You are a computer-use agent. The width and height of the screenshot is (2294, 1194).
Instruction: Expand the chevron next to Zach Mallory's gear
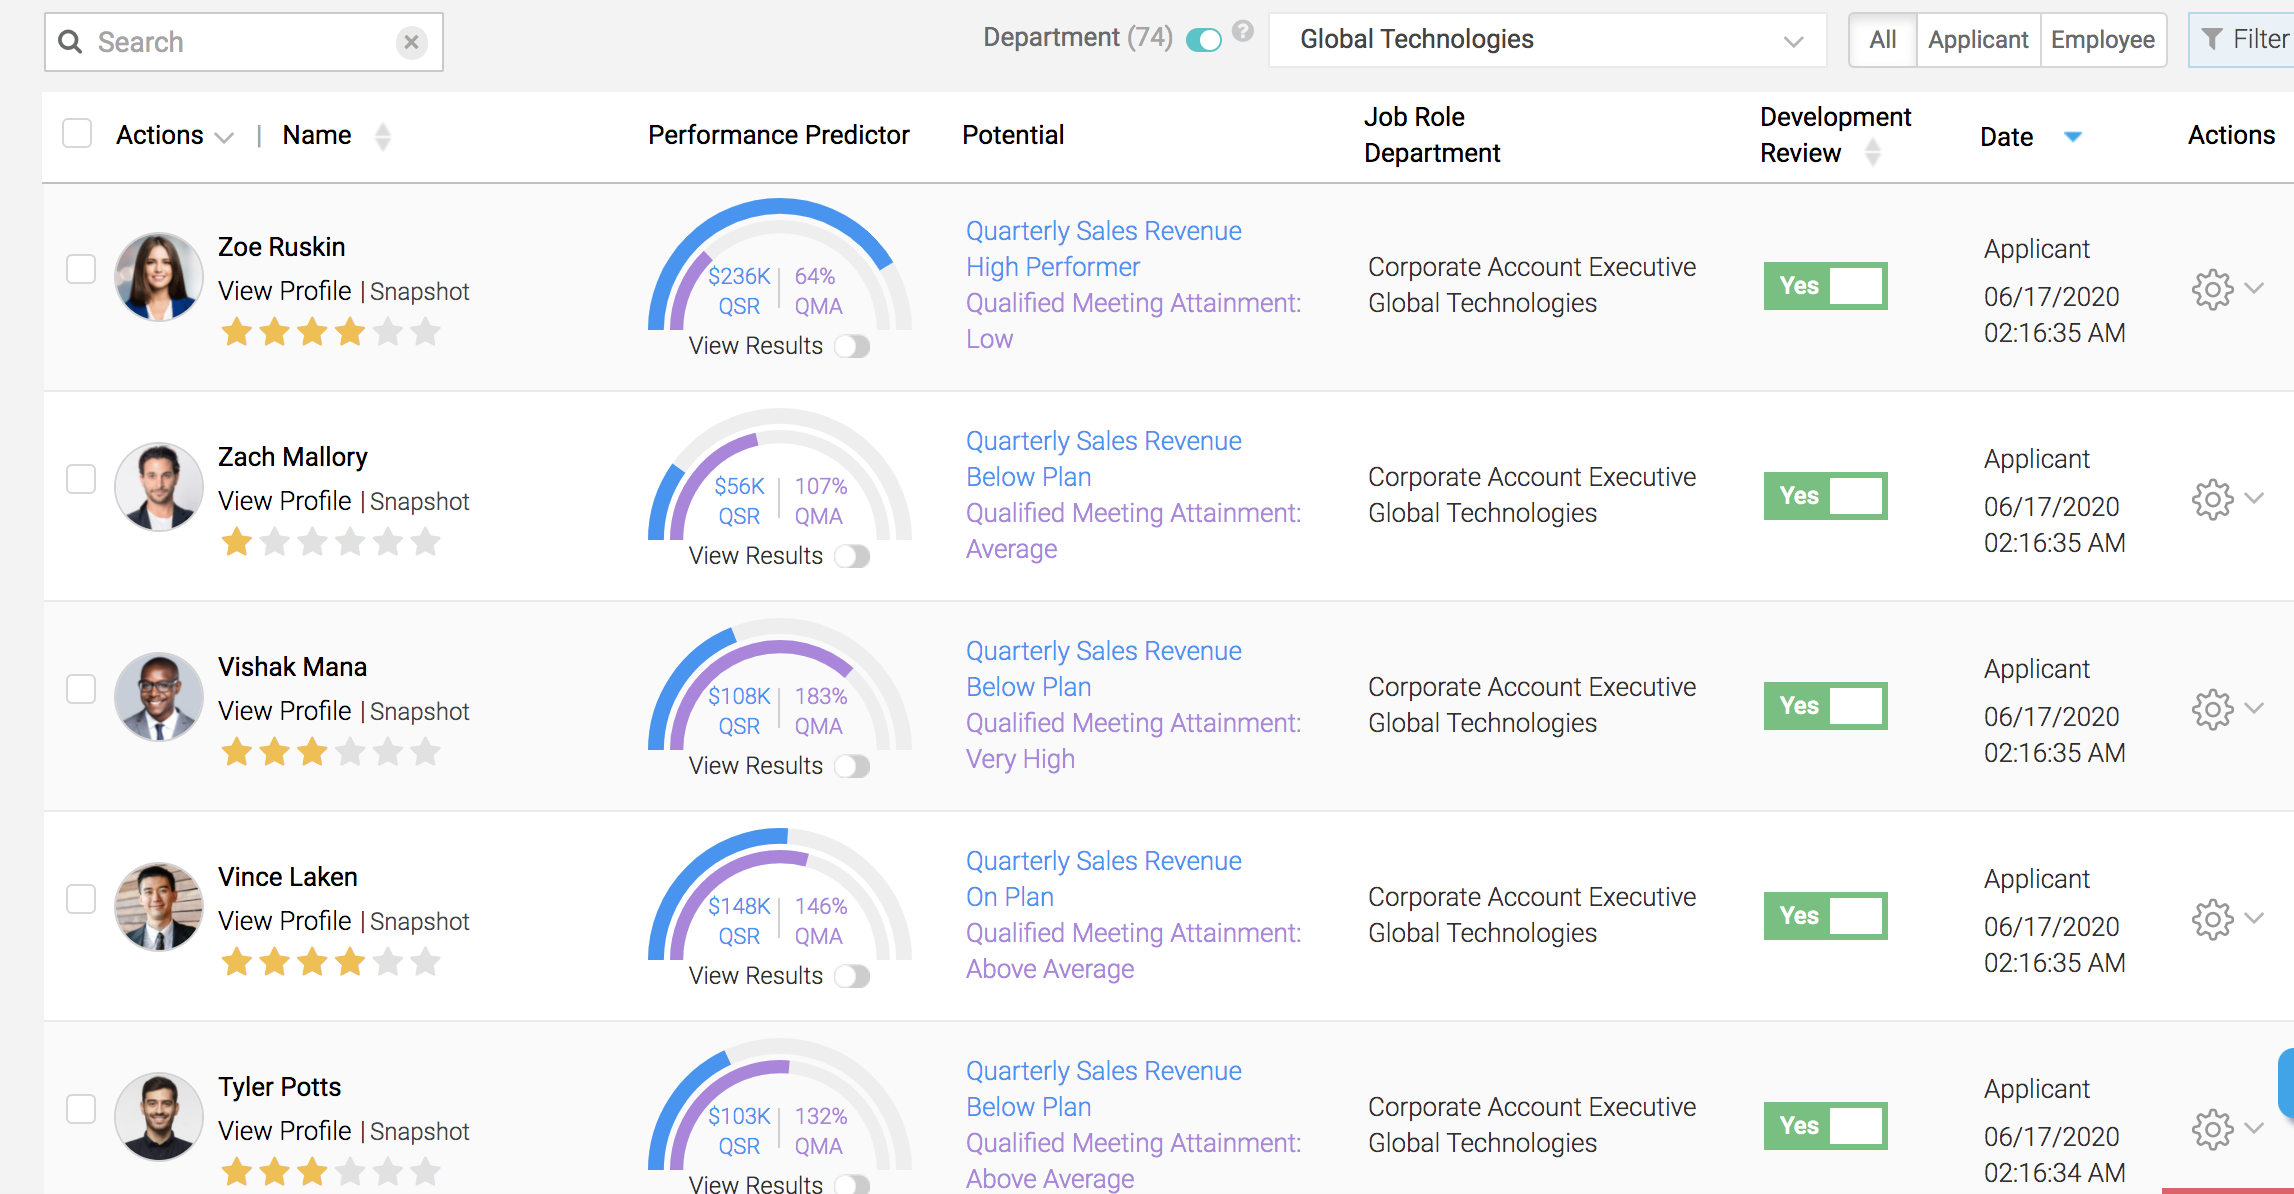[2254, 498]
